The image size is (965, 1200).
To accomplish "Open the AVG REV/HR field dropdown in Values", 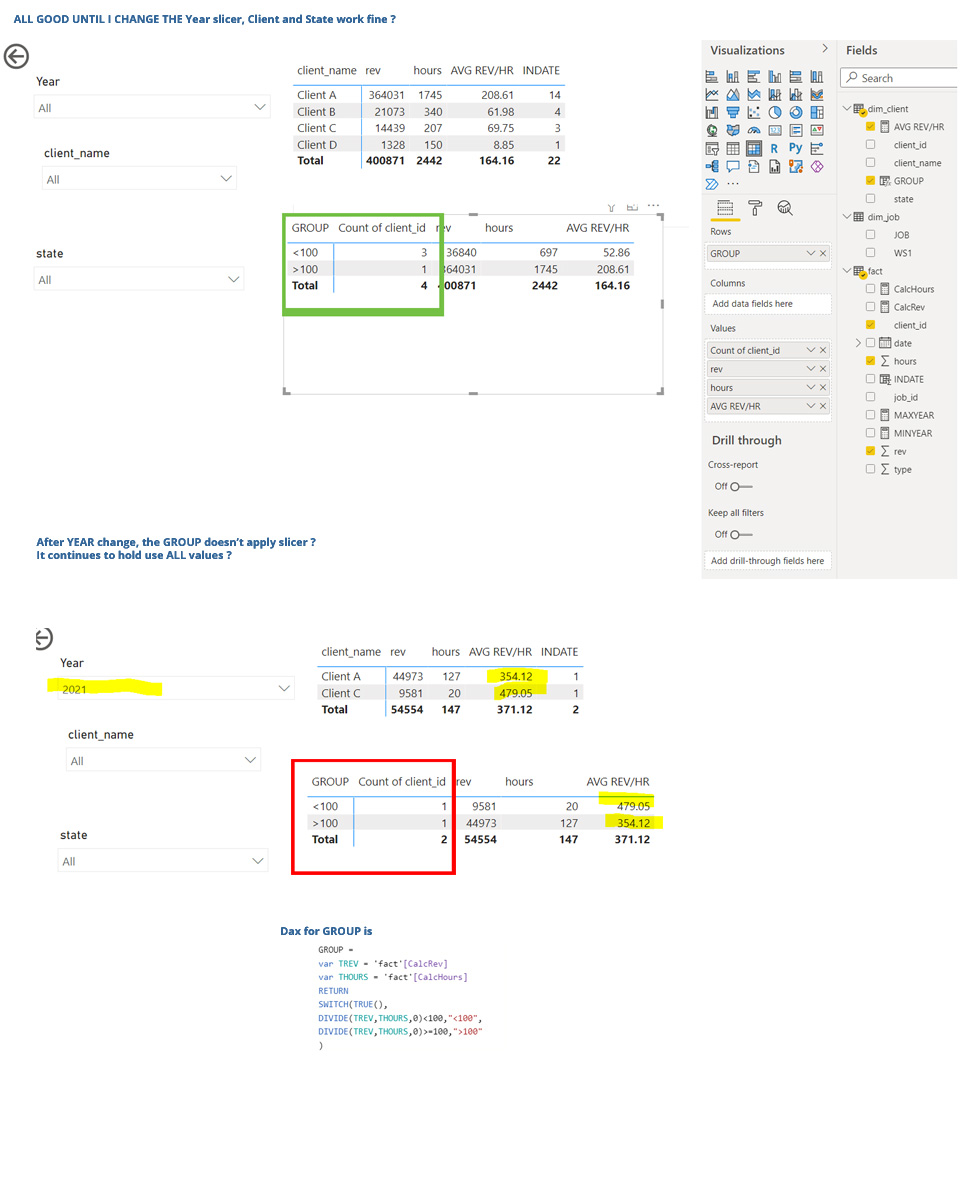I will 812,406.
